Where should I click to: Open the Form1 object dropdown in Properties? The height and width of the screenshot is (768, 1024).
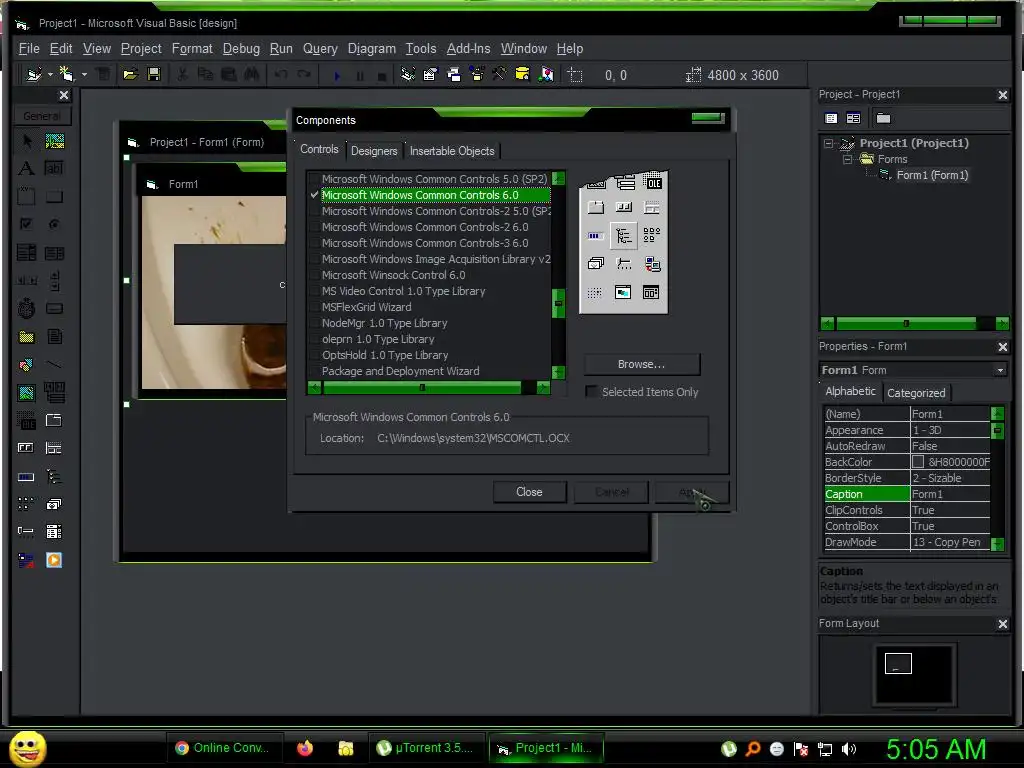1000,370
